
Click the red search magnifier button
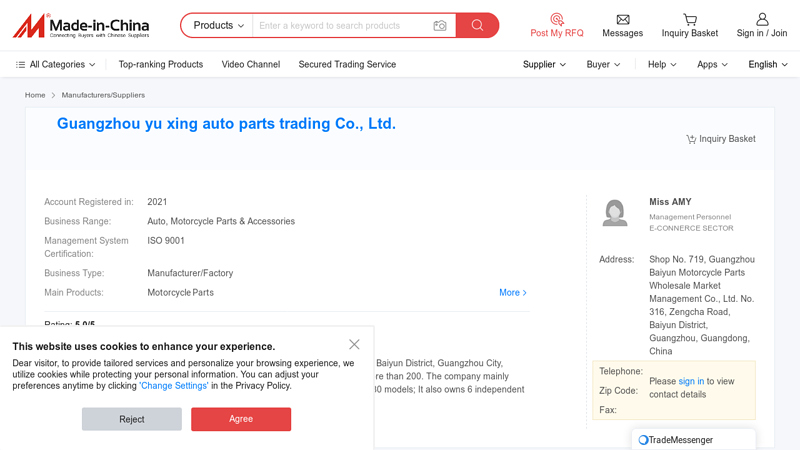(x=477, y=26)
